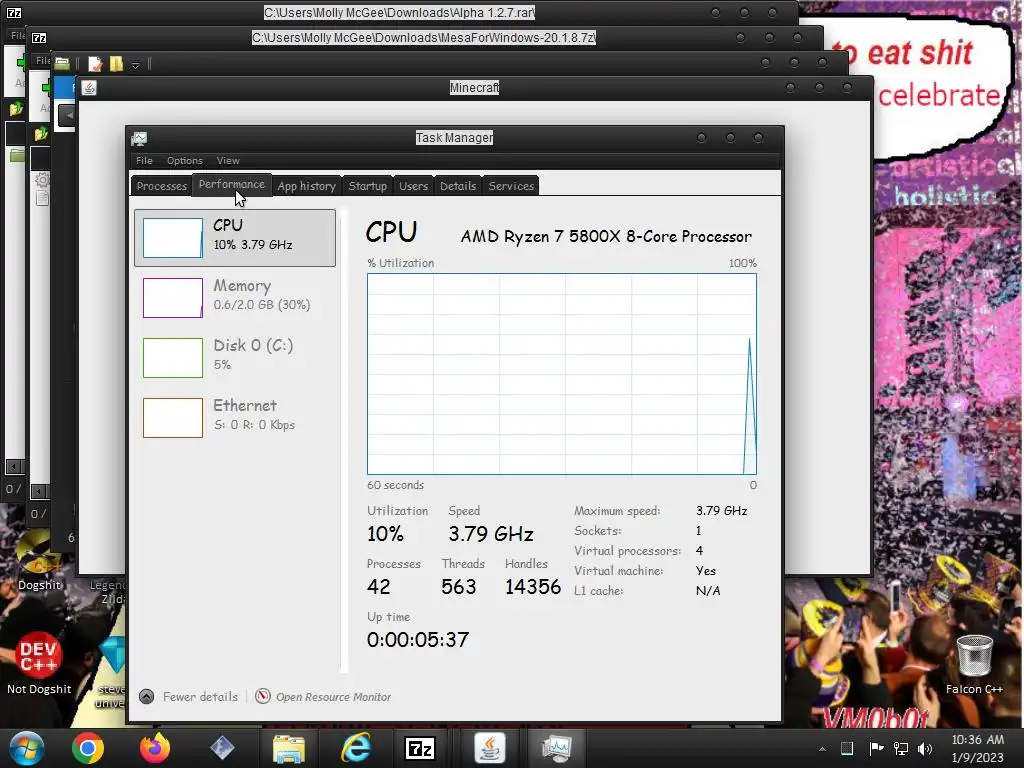Click the Maximum speed value 3.79 GHz
The width and height of the screenshot is (1024, 768).
[x=721, y=511]
